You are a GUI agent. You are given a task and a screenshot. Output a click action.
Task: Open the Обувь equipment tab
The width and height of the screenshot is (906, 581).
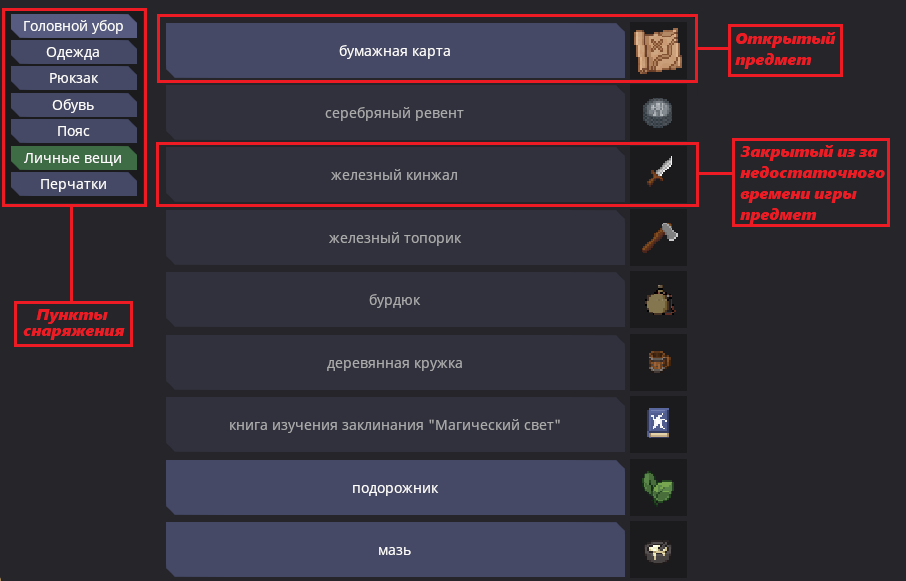coord(73,105)
